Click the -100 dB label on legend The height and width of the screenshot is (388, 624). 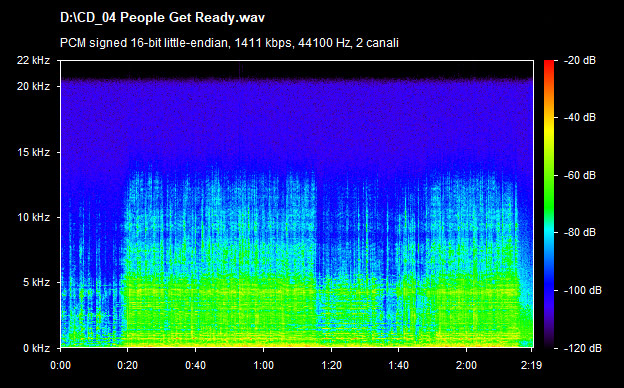point(583,291)
